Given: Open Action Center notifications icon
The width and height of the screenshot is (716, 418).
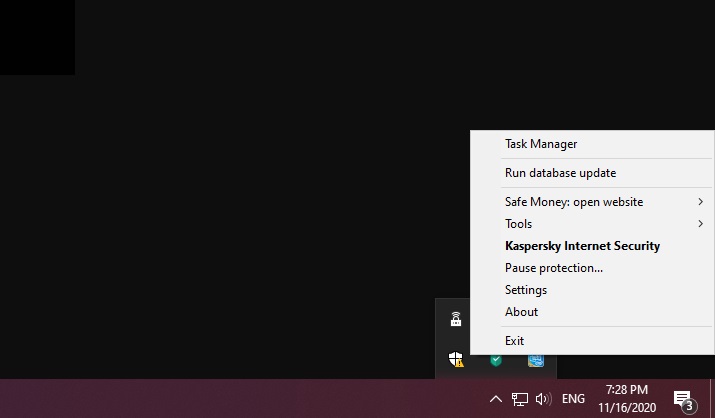Looking at the screenshot, I should [x=685, y=400].
